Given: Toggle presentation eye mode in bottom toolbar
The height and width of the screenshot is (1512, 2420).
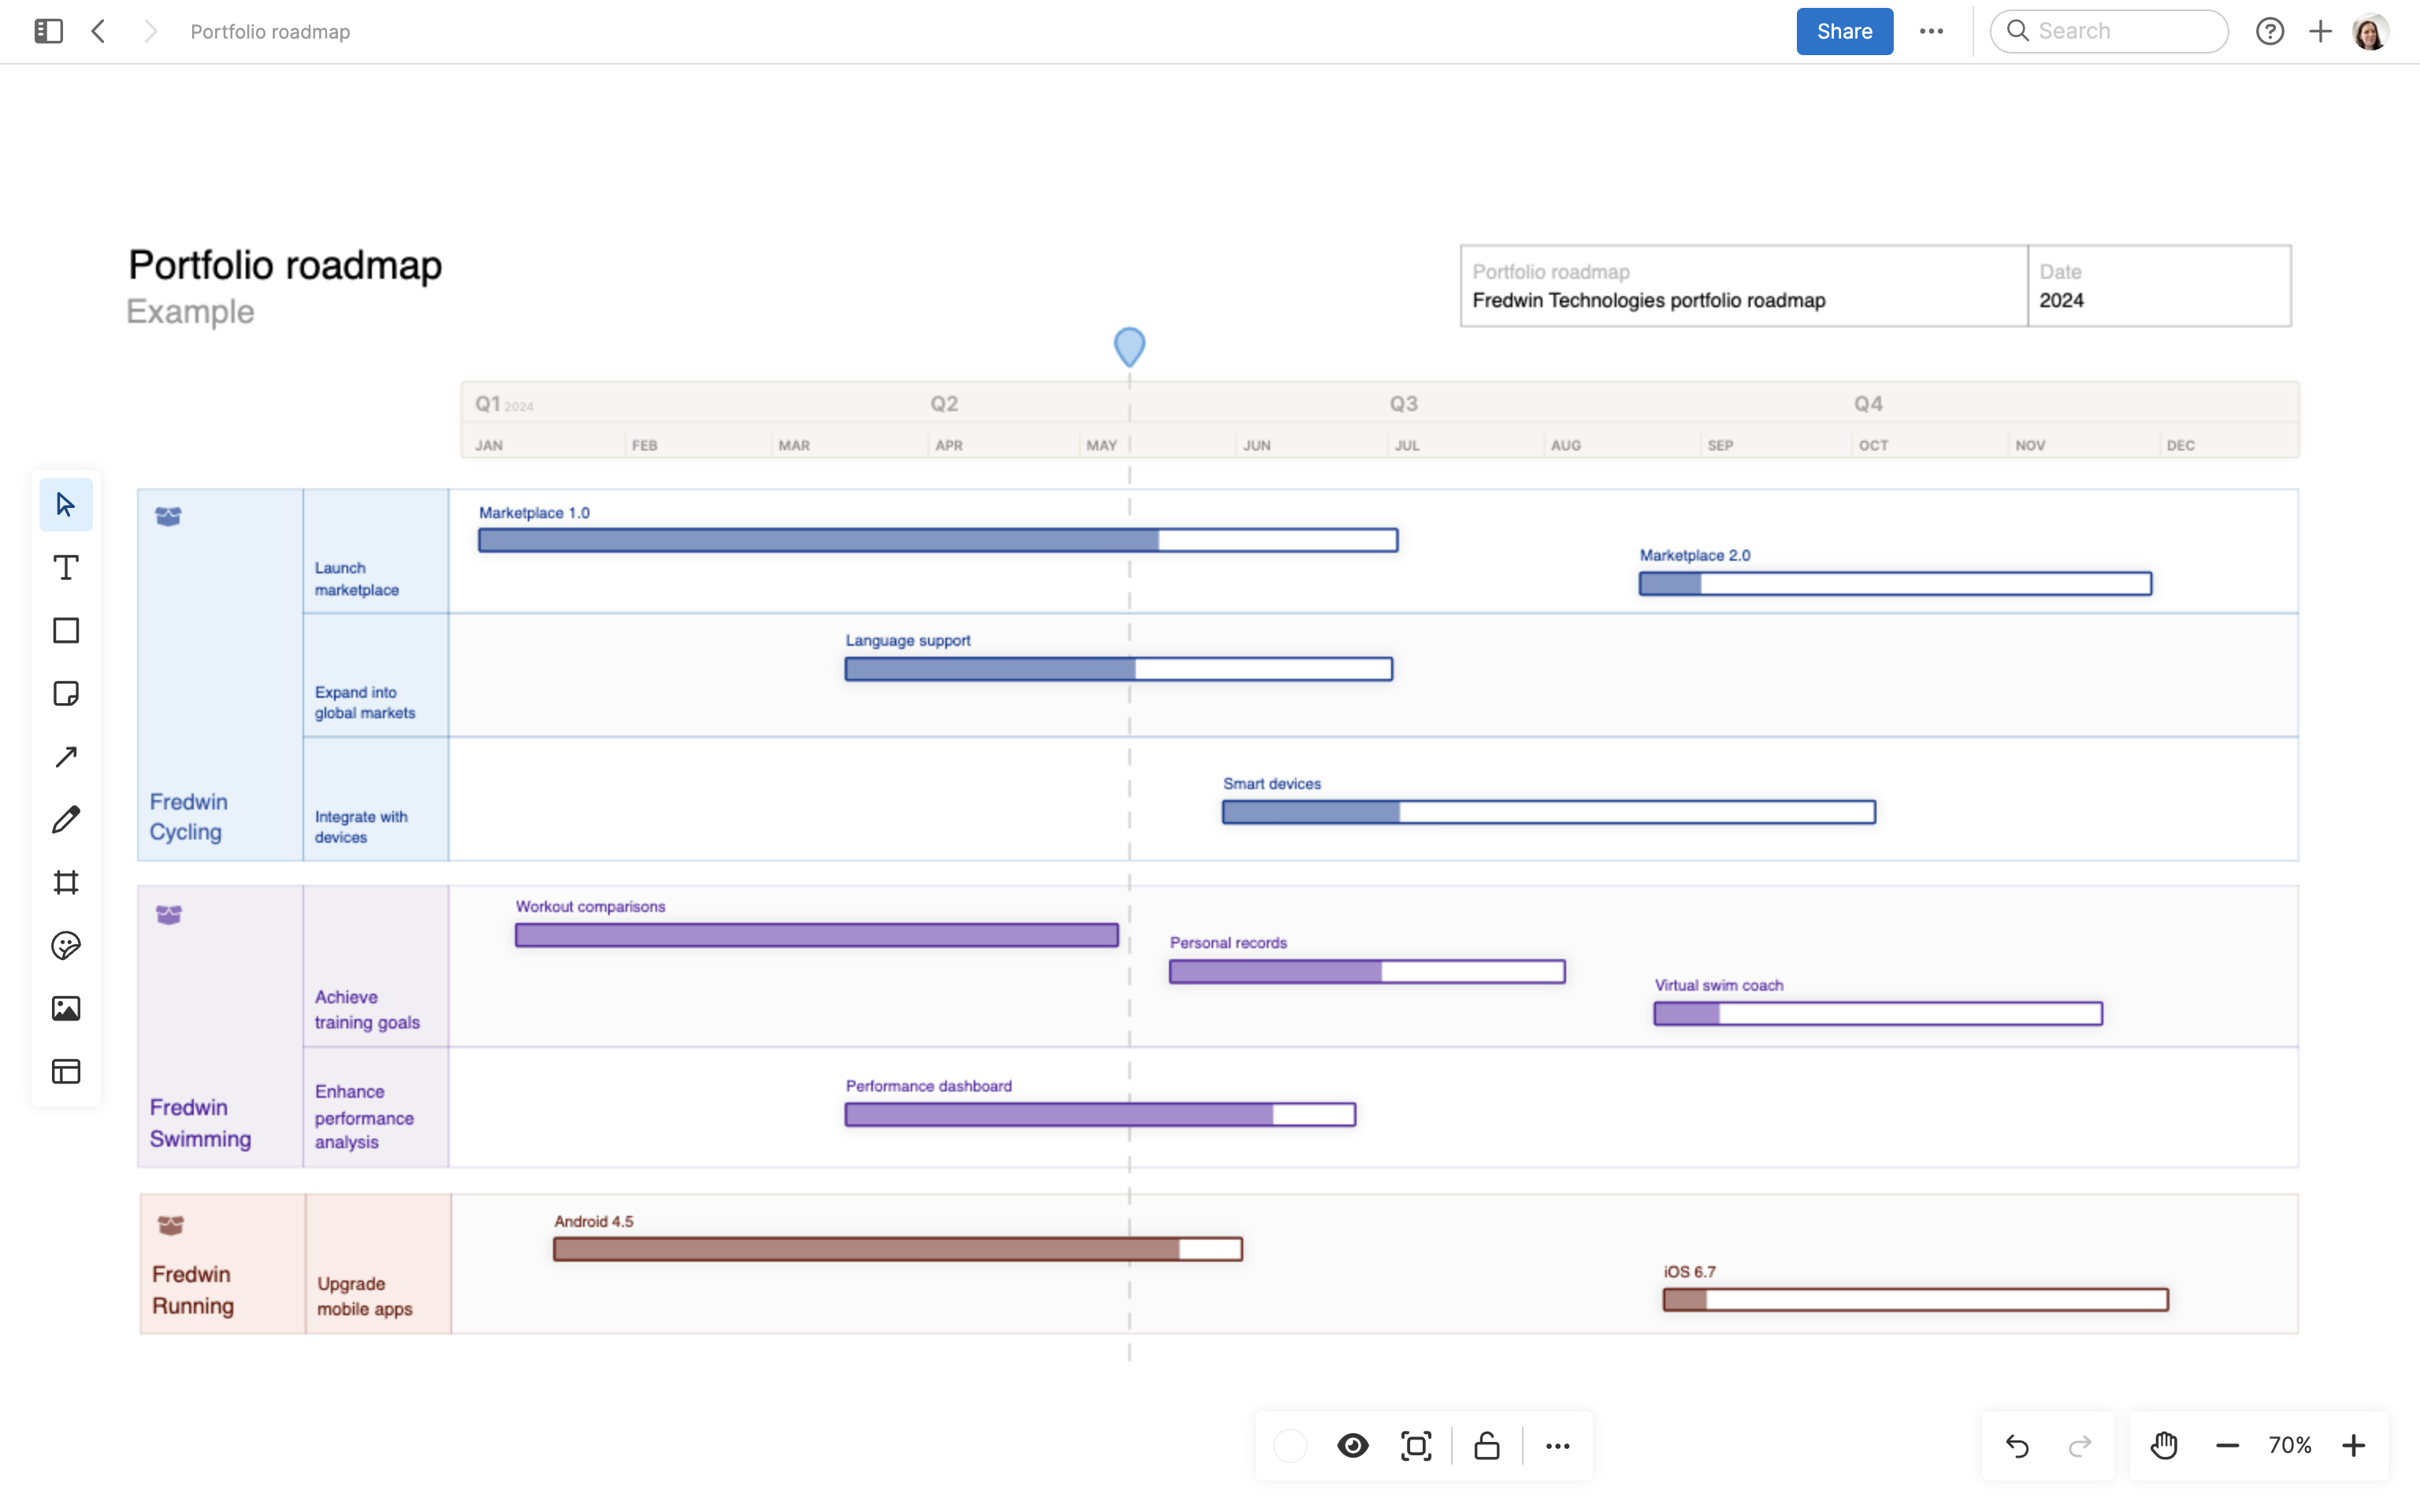Looking at the screenshot, I should (1352, 1445).
